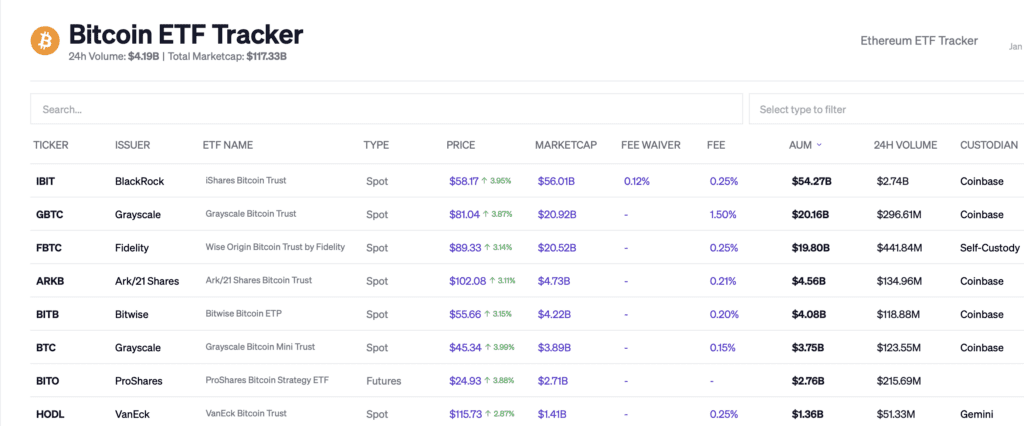This screenshot has height=426, width=1024.
Task: Click the $215.69M volume value
Action: coord(899,381)
